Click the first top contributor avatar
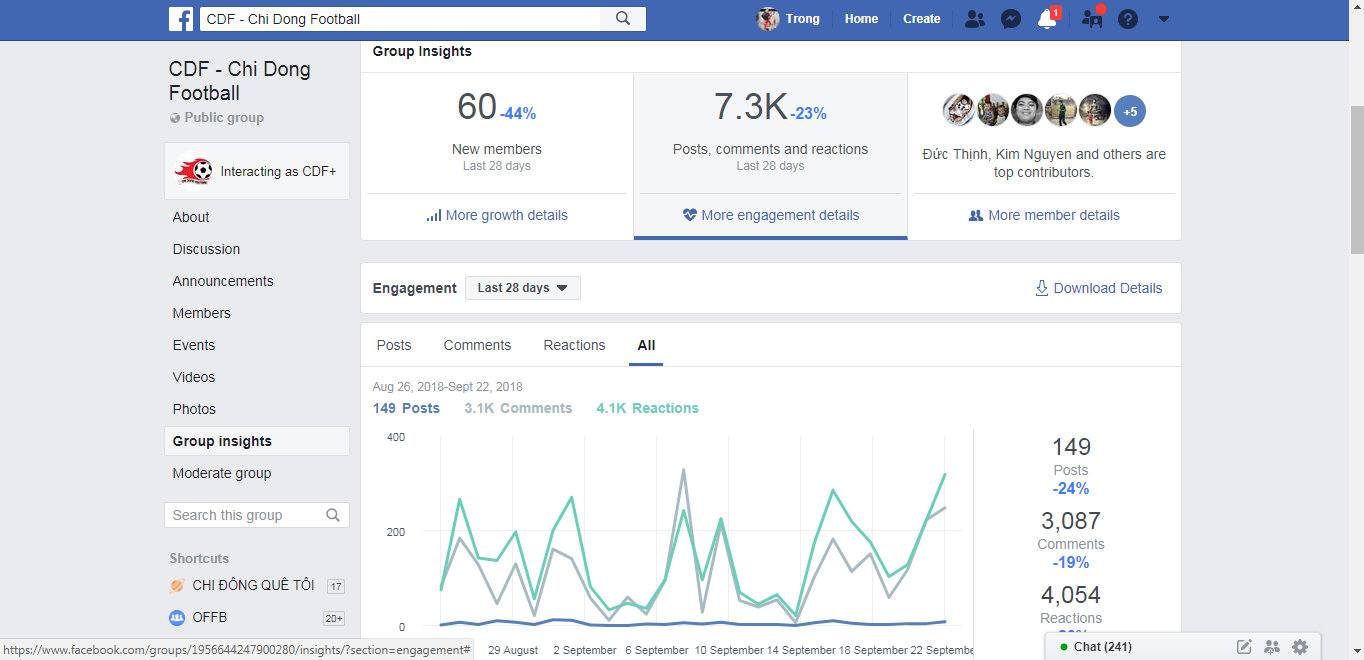 click(x=959, y=110)
